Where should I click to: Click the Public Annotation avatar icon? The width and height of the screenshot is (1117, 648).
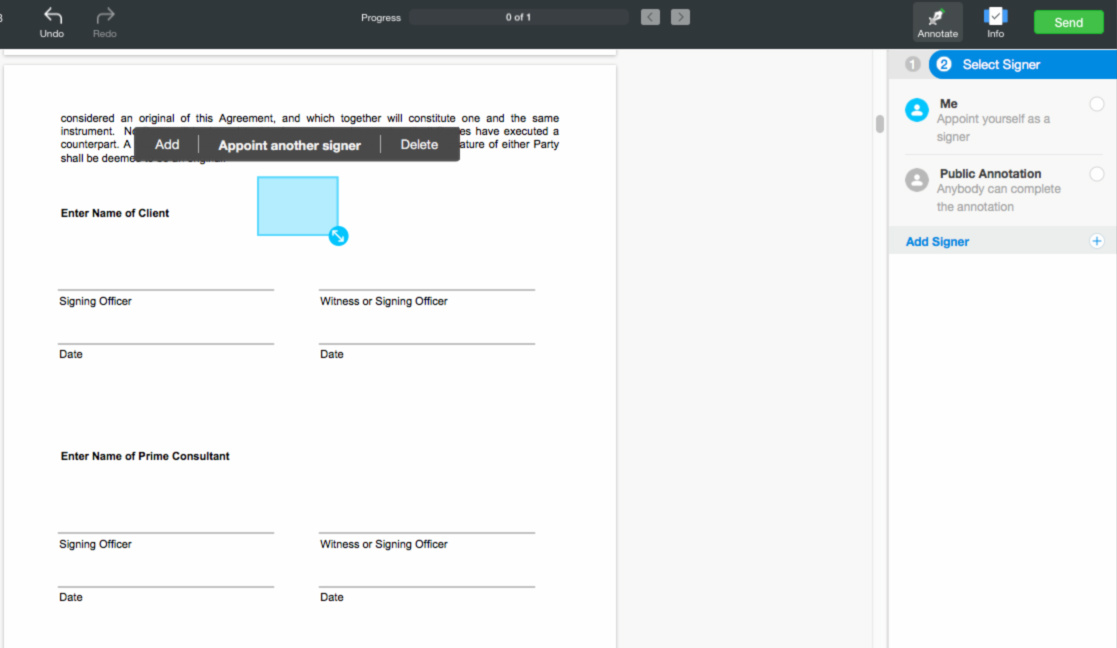pos(917,180)
